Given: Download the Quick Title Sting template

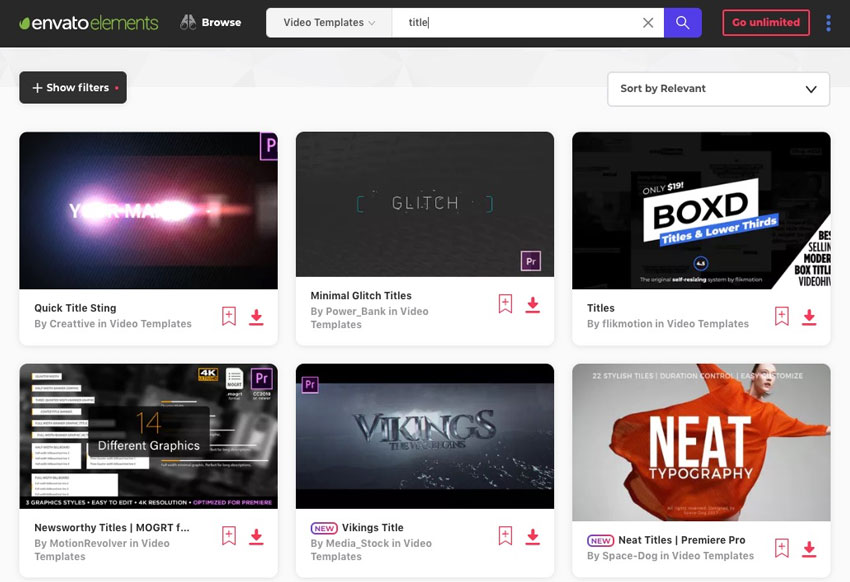Looking at the screenshot, I should click(256, 317).
